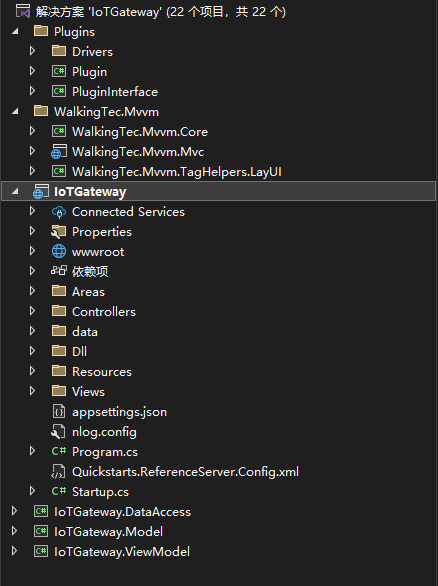438x586 pixels.
Task: Select the 'PluginInterface' project label
Action: click(x=115, y=92)
